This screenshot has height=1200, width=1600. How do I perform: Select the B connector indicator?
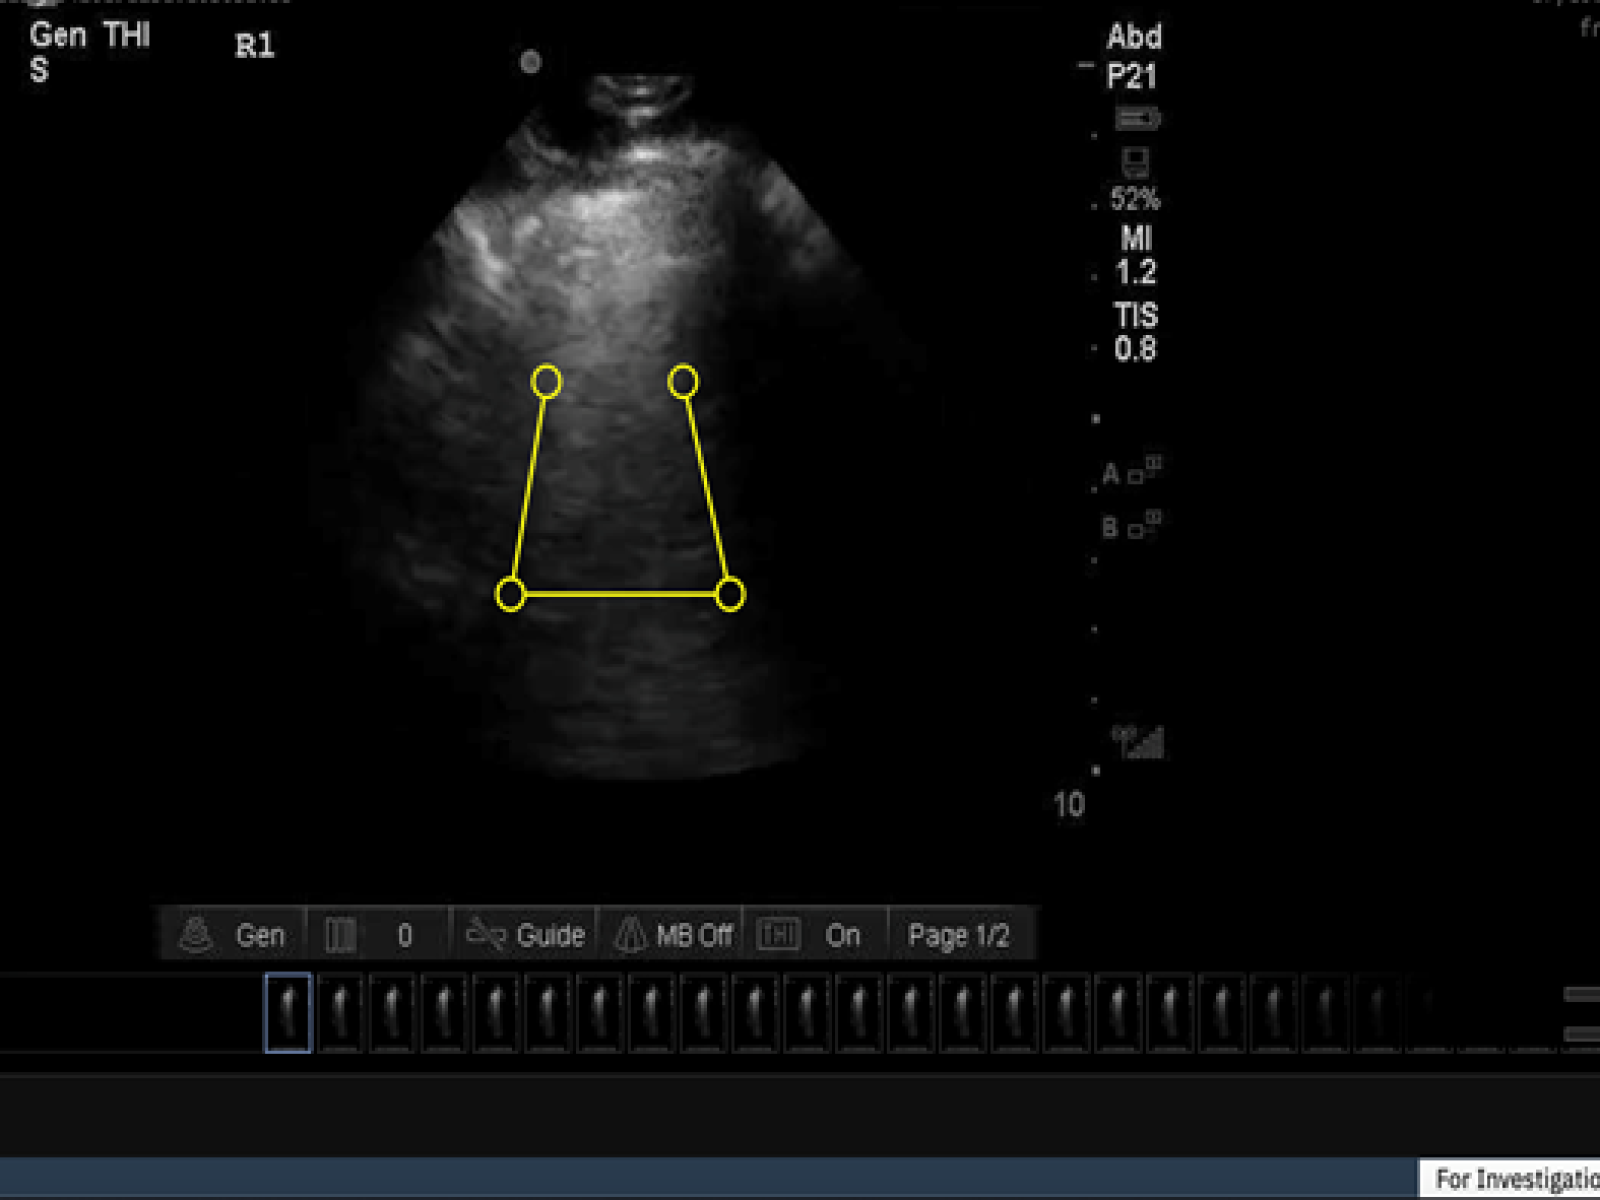1130,526
